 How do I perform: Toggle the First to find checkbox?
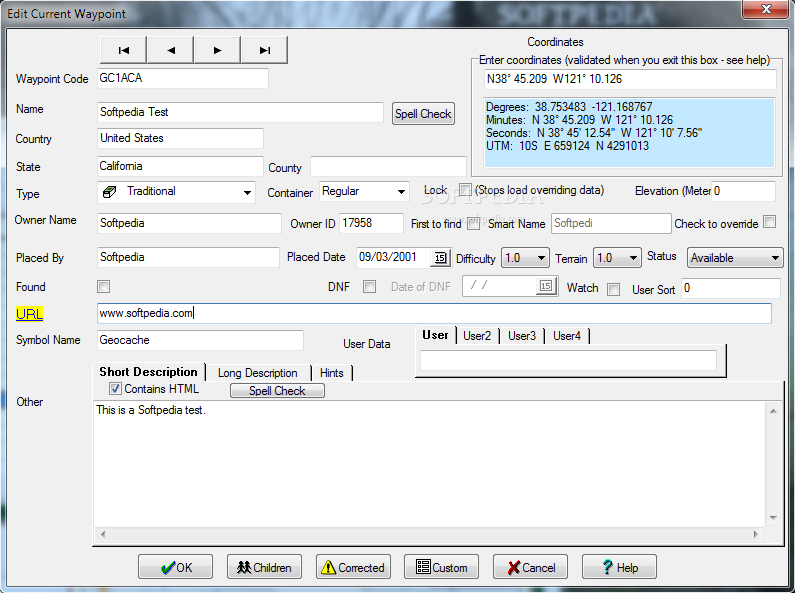click(x=474, y=224)
